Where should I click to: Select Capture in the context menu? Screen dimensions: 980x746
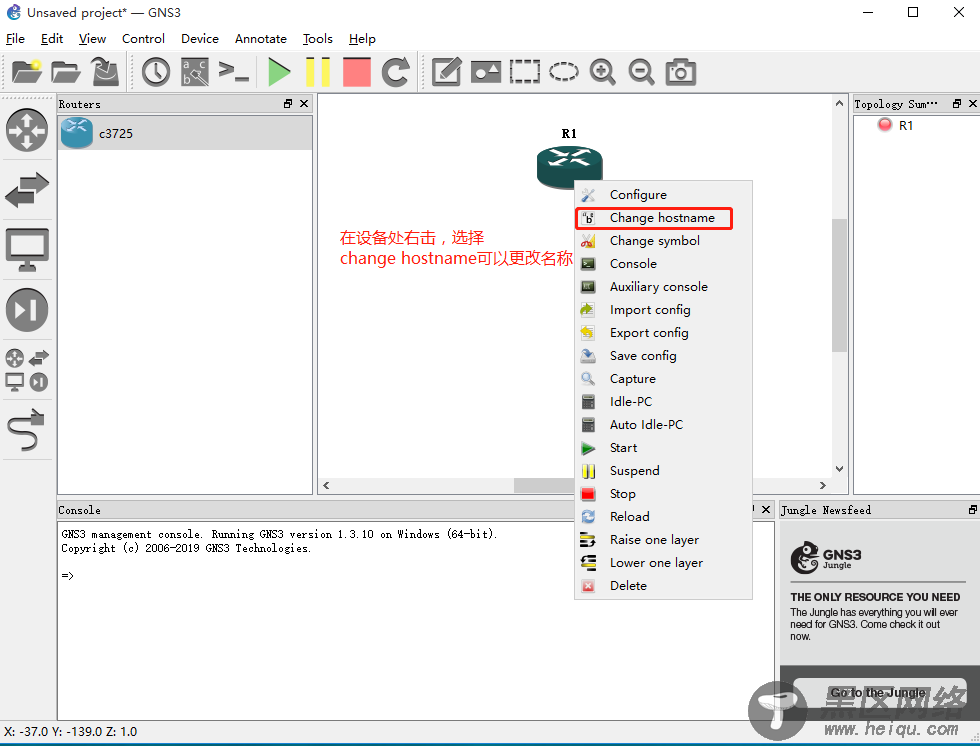(x=663, y=379)
